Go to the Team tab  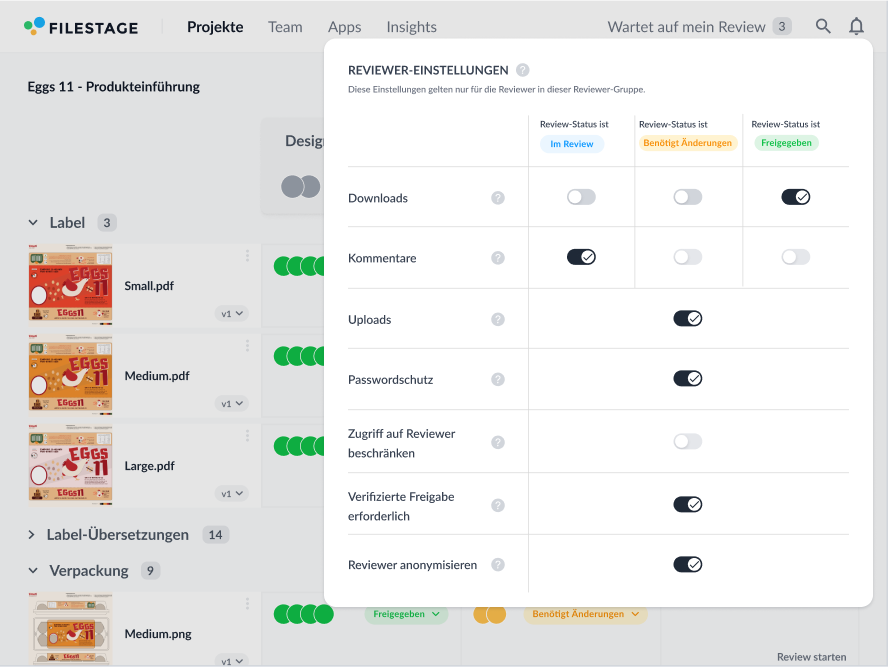[x=285, y=27]
